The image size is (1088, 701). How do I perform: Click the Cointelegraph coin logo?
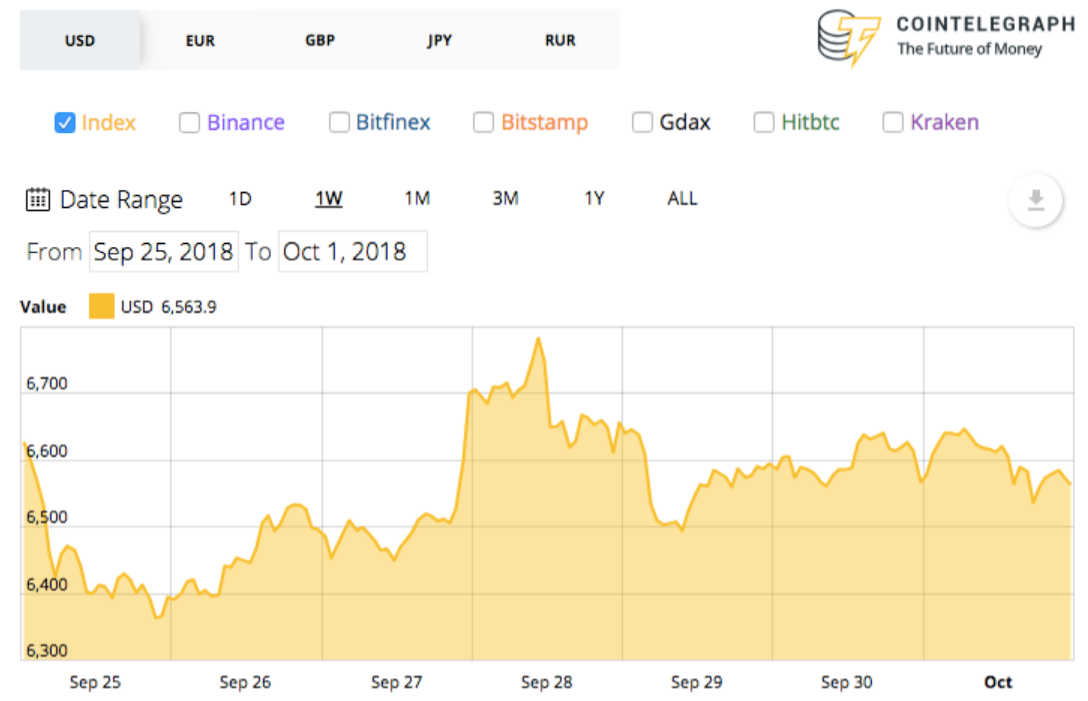point(848,37)
